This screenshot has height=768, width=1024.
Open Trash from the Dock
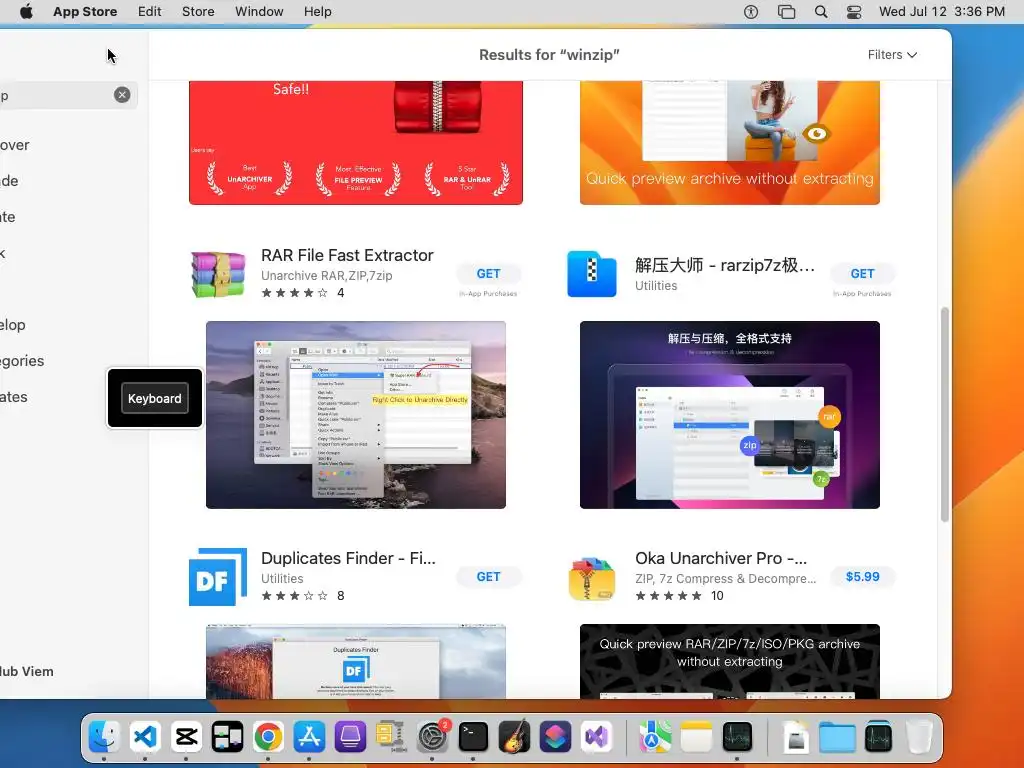coord(919,737)
